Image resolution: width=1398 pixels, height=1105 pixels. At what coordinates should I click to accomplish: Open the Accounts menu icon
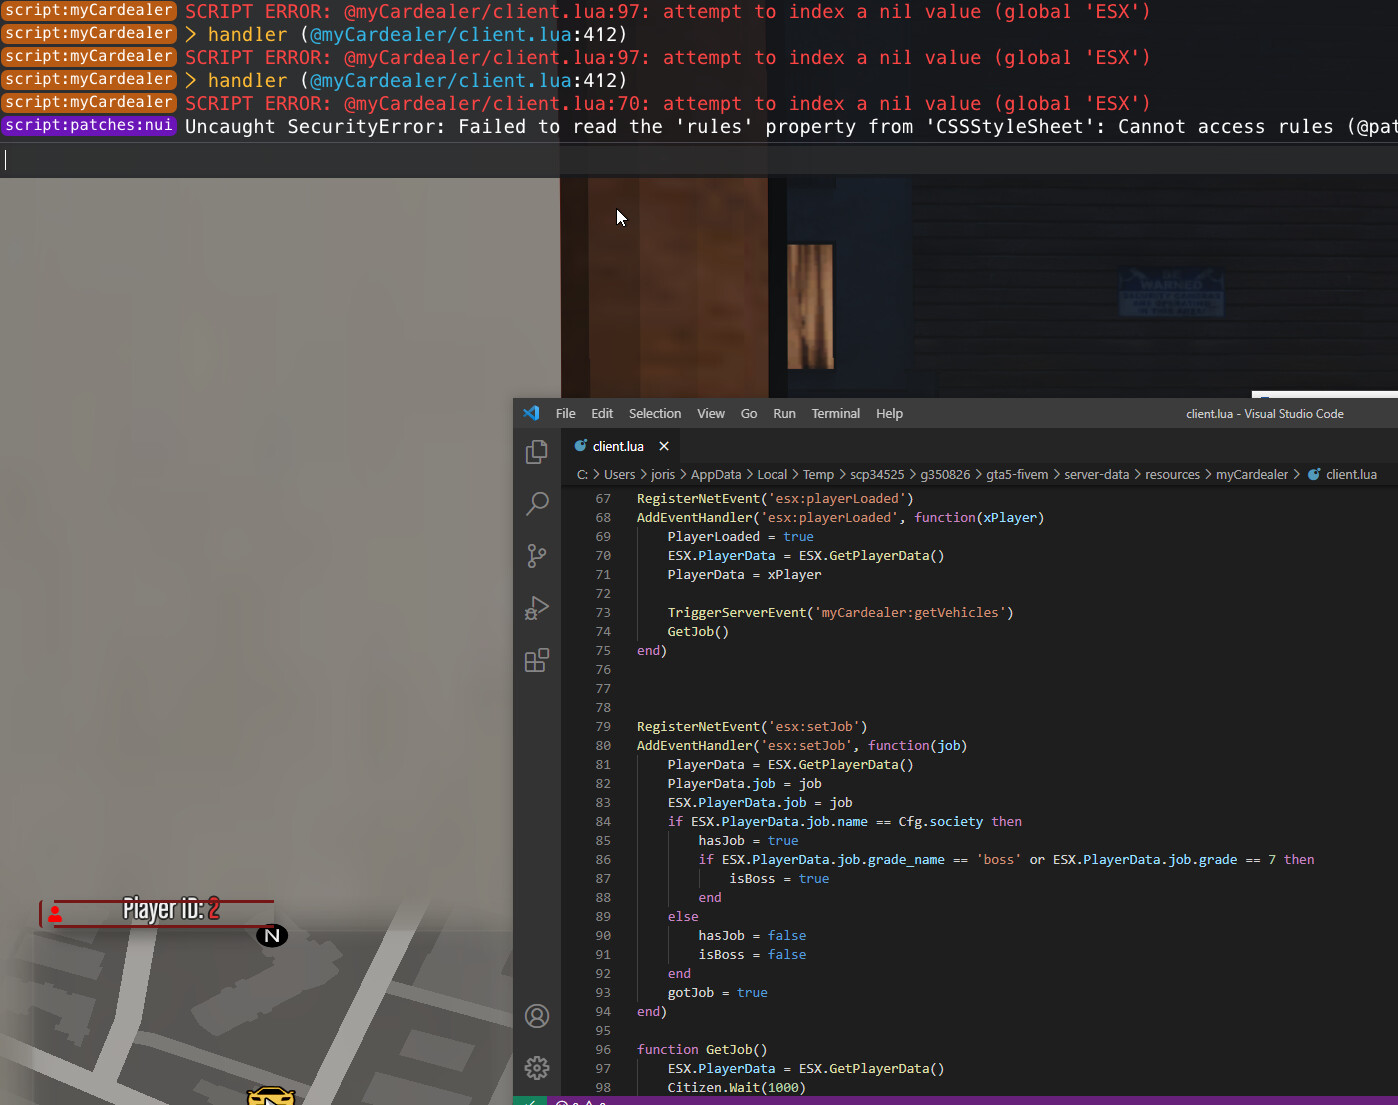[537, 1016]
